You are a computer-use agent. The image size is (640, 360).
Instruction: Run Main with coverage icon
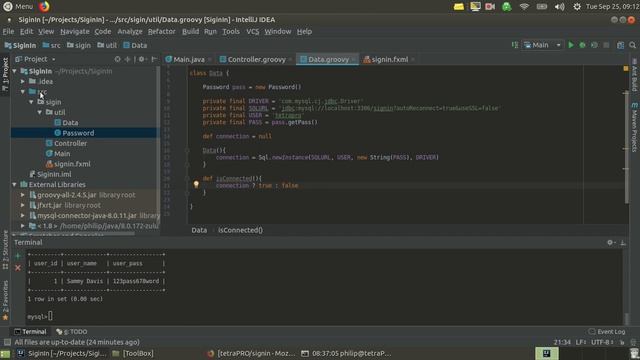(x=594, y=45)
